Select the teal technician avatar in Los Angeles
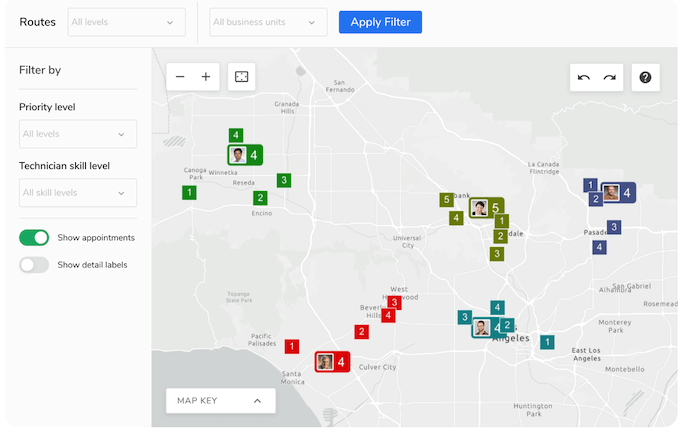Viewport: 680px width, 429px height. 482,327
